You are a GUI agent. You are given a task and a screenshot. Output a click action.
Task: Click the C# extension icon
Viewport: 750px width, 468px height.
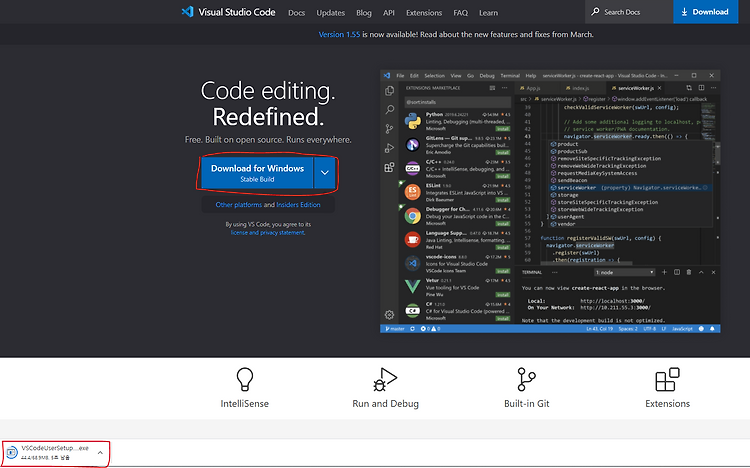click(x=412, y=311)
